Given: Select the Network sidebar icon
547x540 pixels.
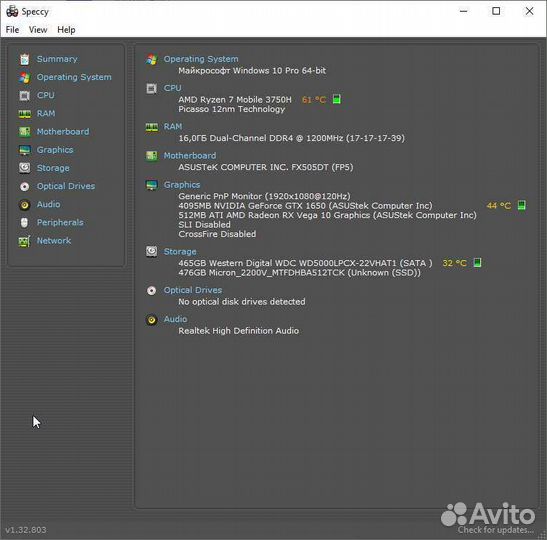Looking at the screenshot, I should click(24, 241).
